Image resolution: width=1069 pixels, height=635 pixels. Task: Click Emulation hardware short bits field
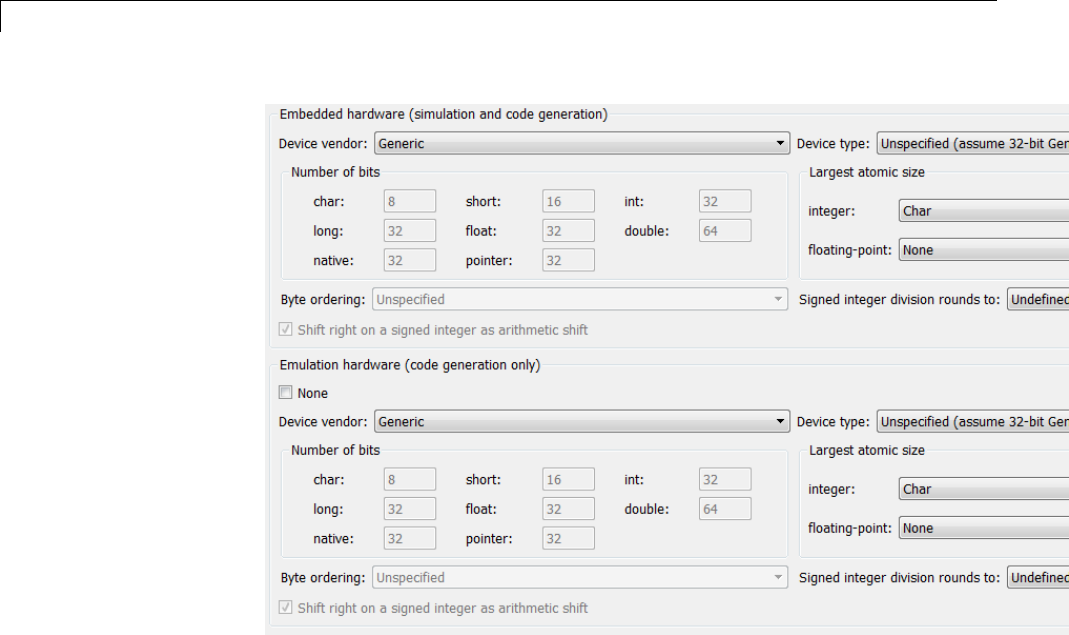[x=568, y=480]
